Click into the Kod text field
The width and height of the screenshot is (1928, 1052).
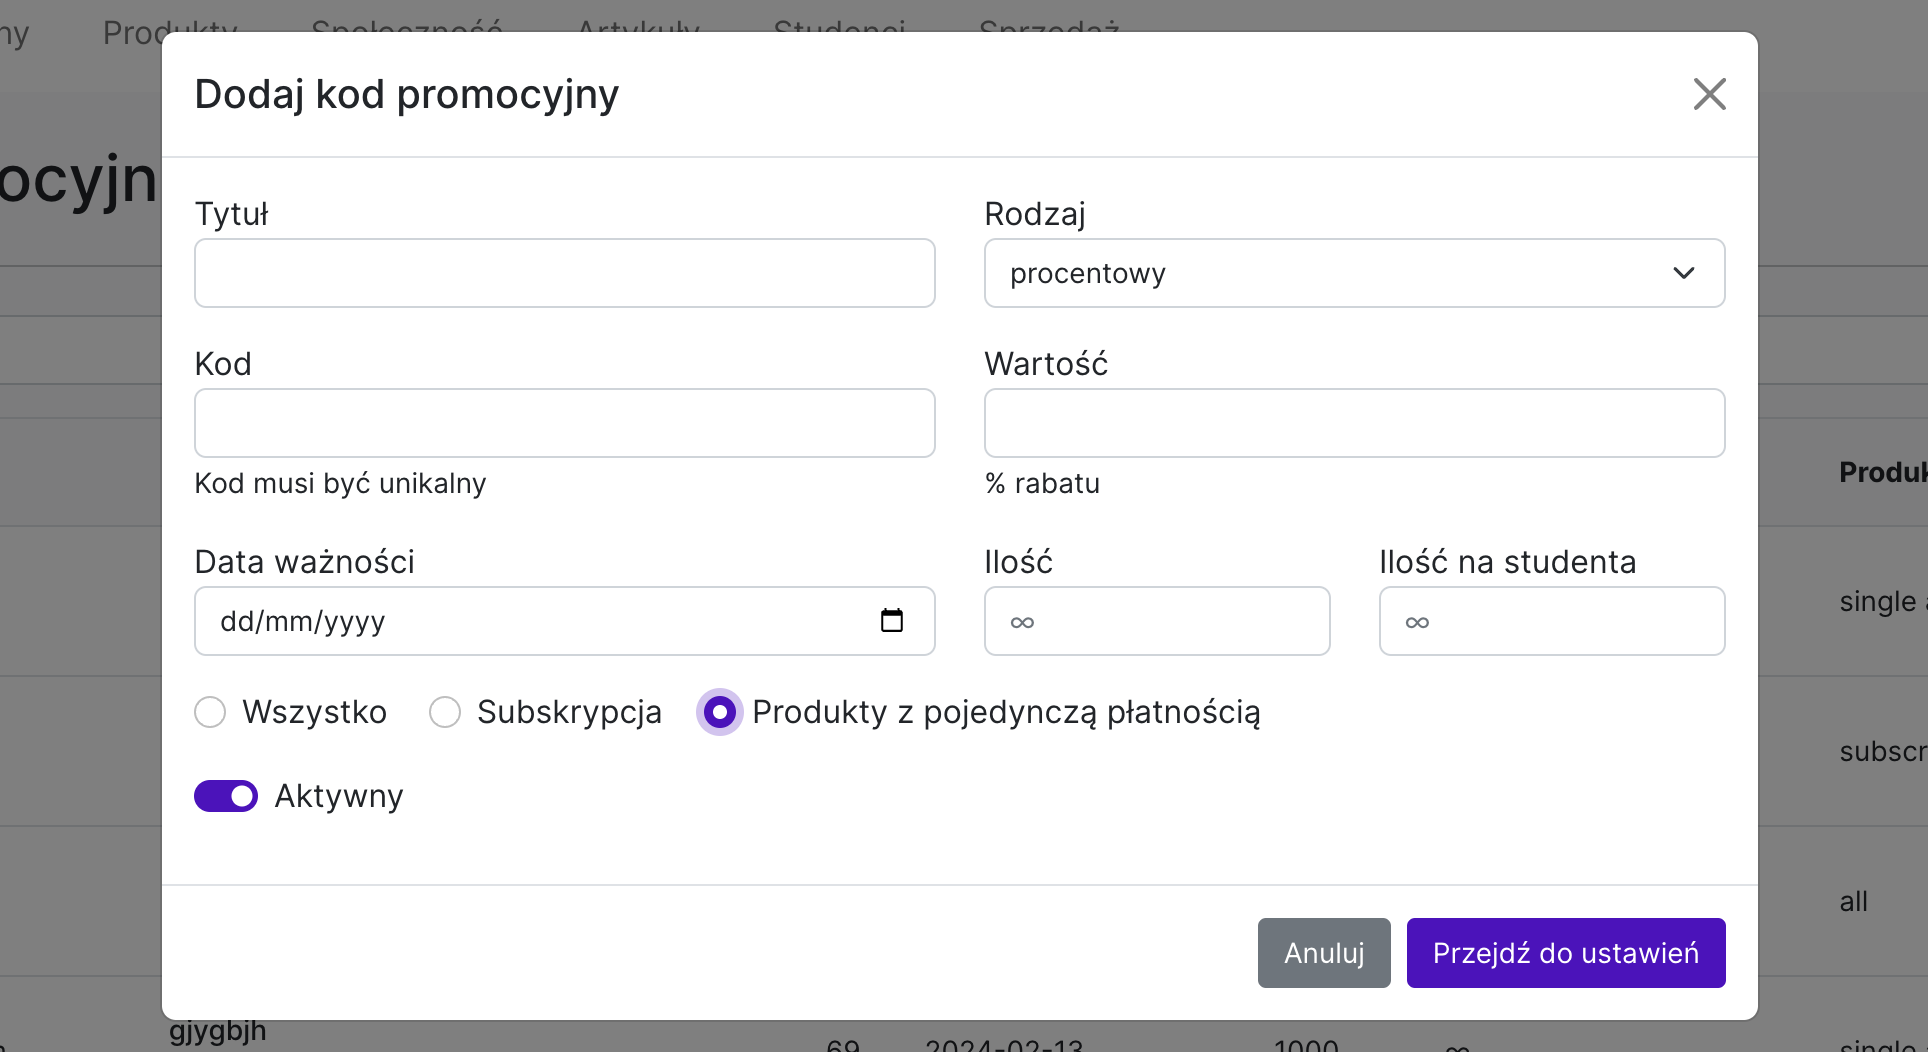pos(564,423)
